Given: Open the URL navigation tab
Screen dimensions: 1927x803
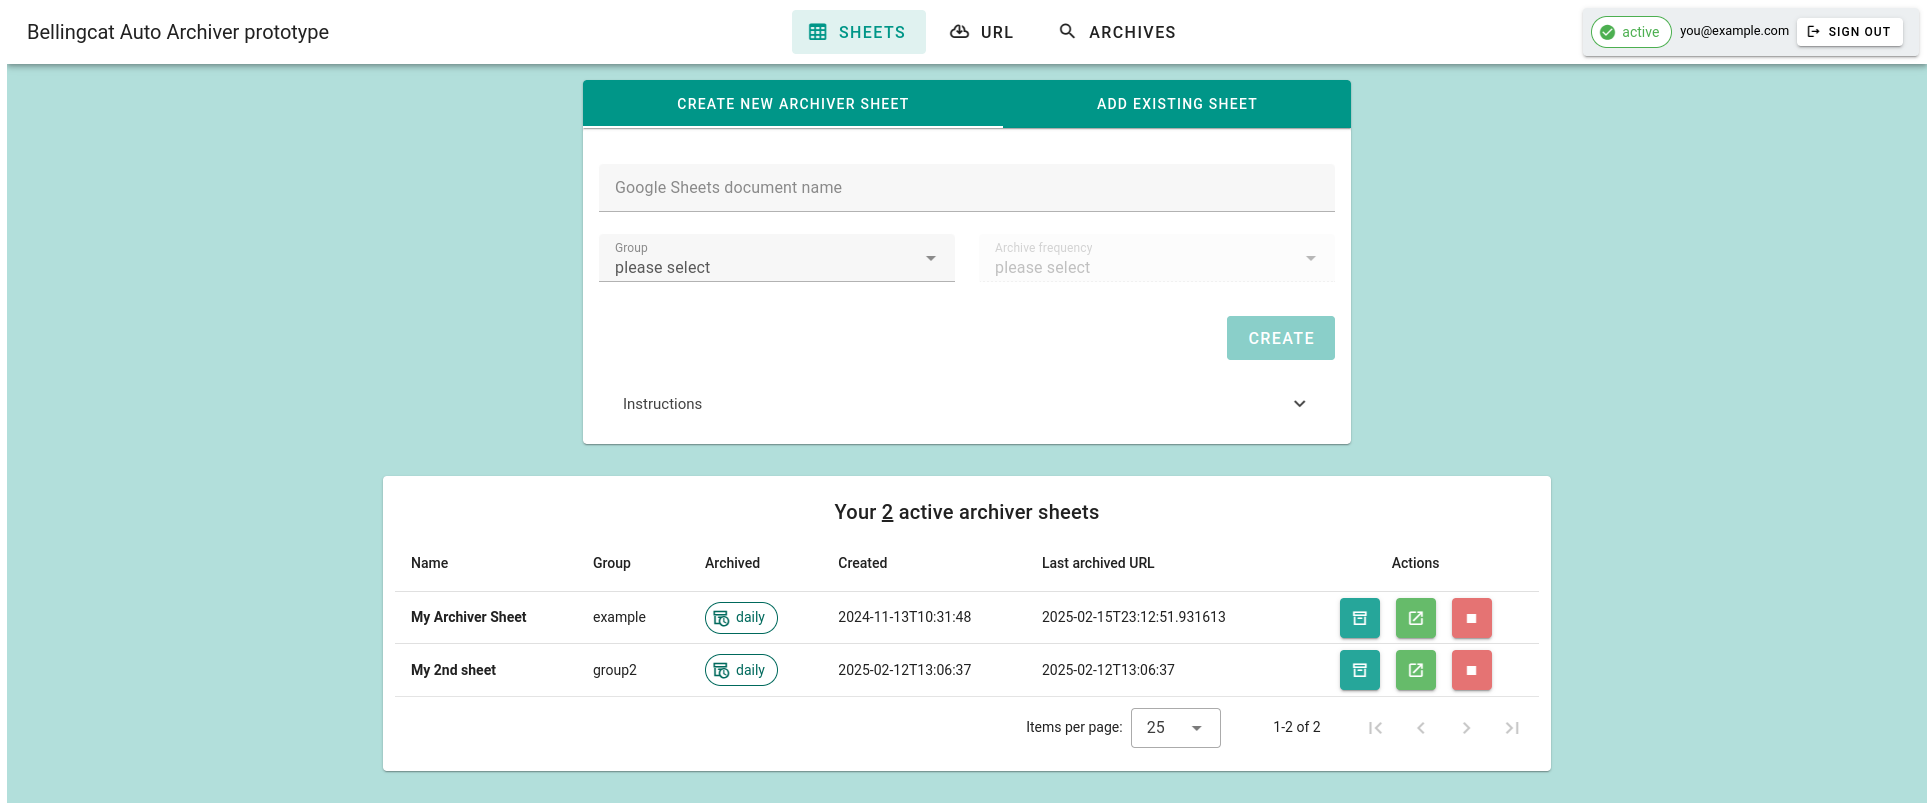Looking at the screenshot, I should click(982, 32).
